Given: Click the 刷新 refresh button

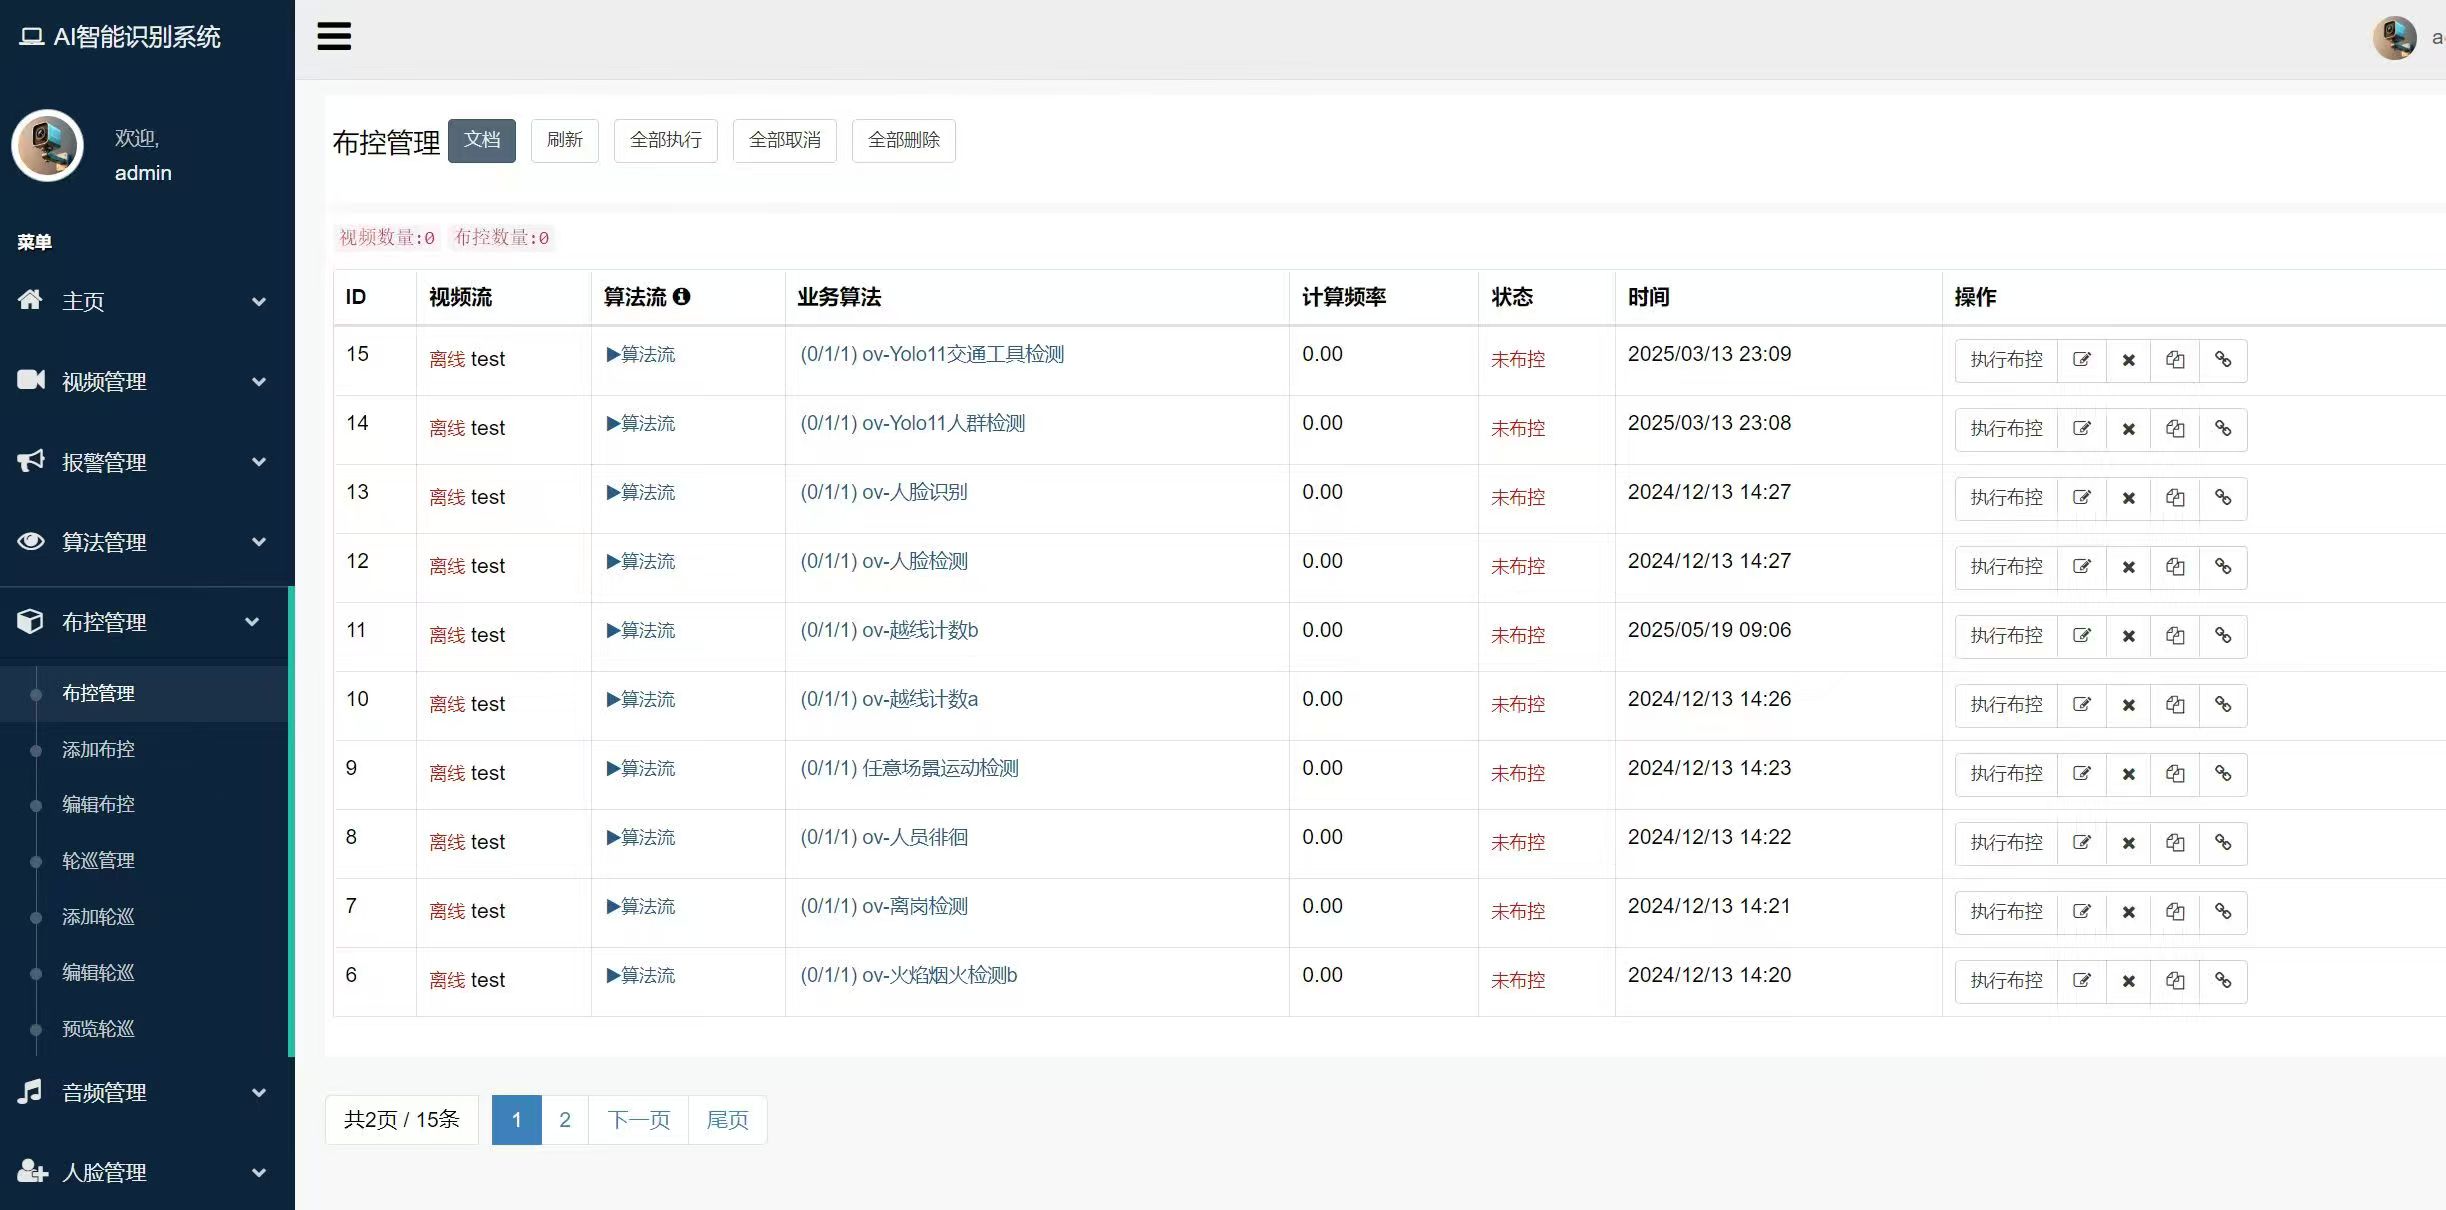Looking at the screenshot, I should pos(564,140).
